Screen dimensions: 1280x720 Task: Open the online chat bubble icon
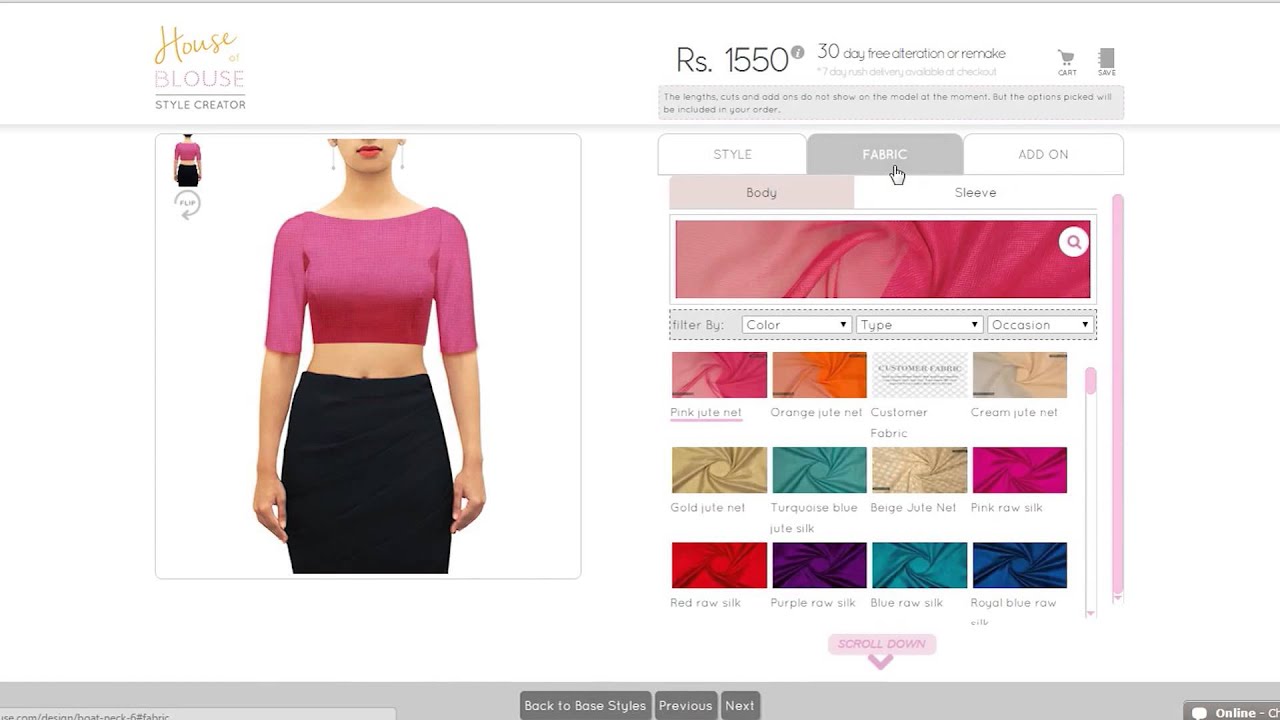click(1198, 713)
